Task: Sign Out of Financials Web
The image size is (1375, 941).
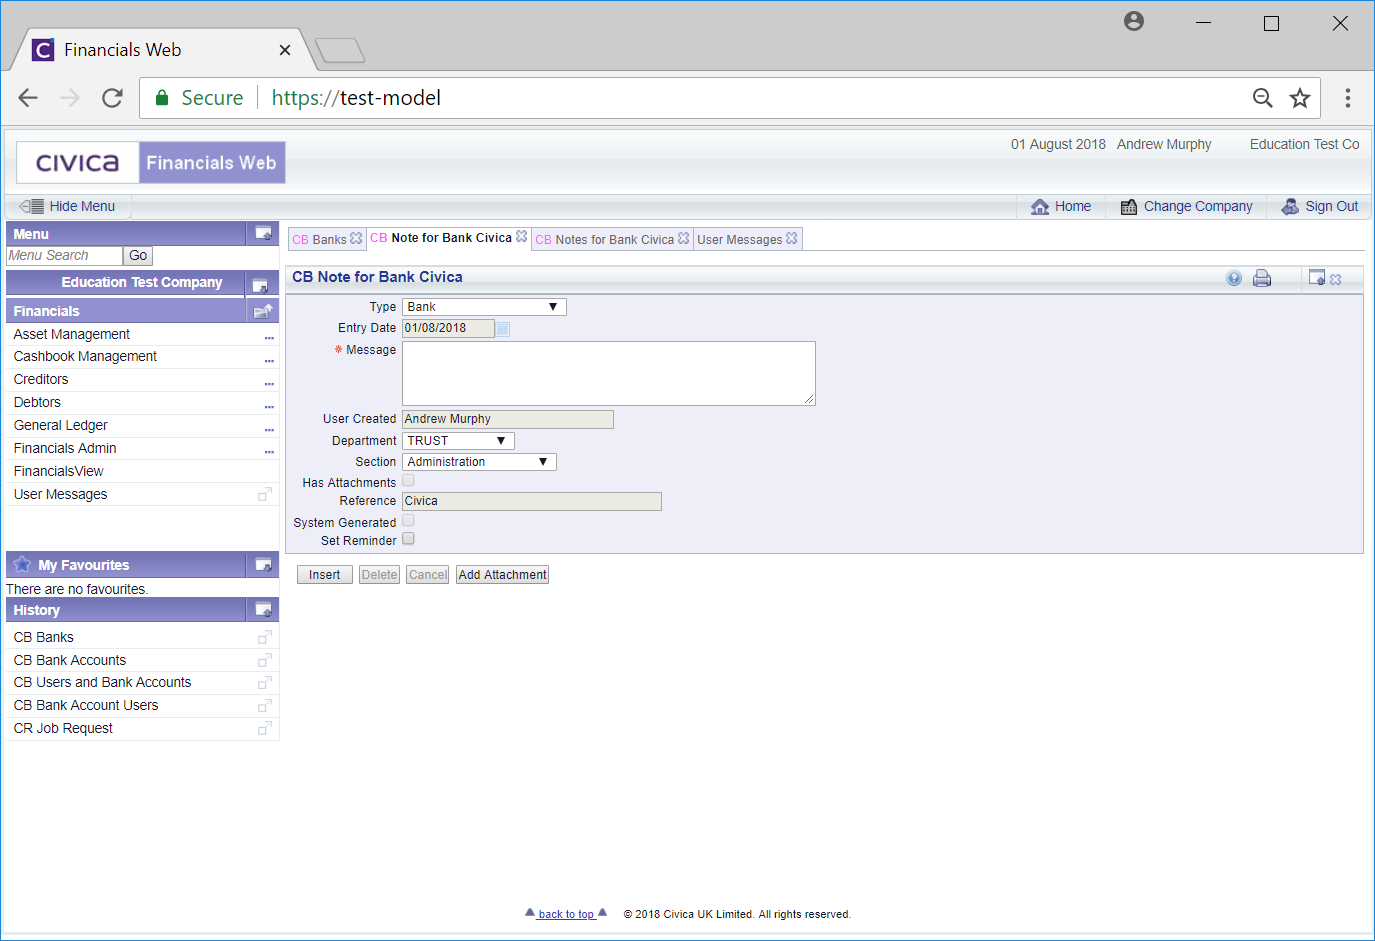Action: click(x=1320, y=206)
